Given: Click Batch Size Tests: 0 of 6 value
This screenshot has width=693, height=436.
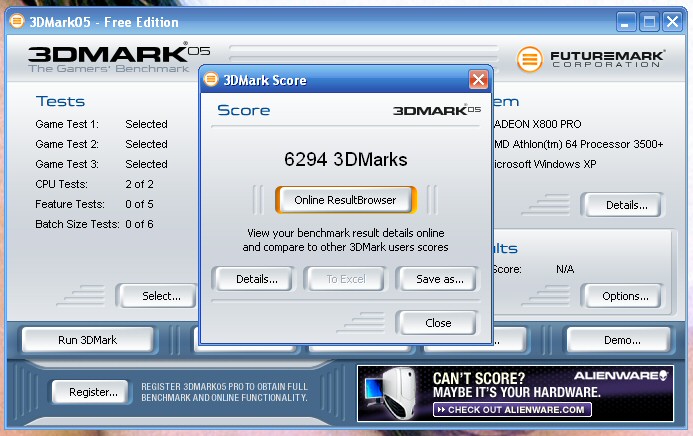Looking at the screenshot, I should (139, 224).
